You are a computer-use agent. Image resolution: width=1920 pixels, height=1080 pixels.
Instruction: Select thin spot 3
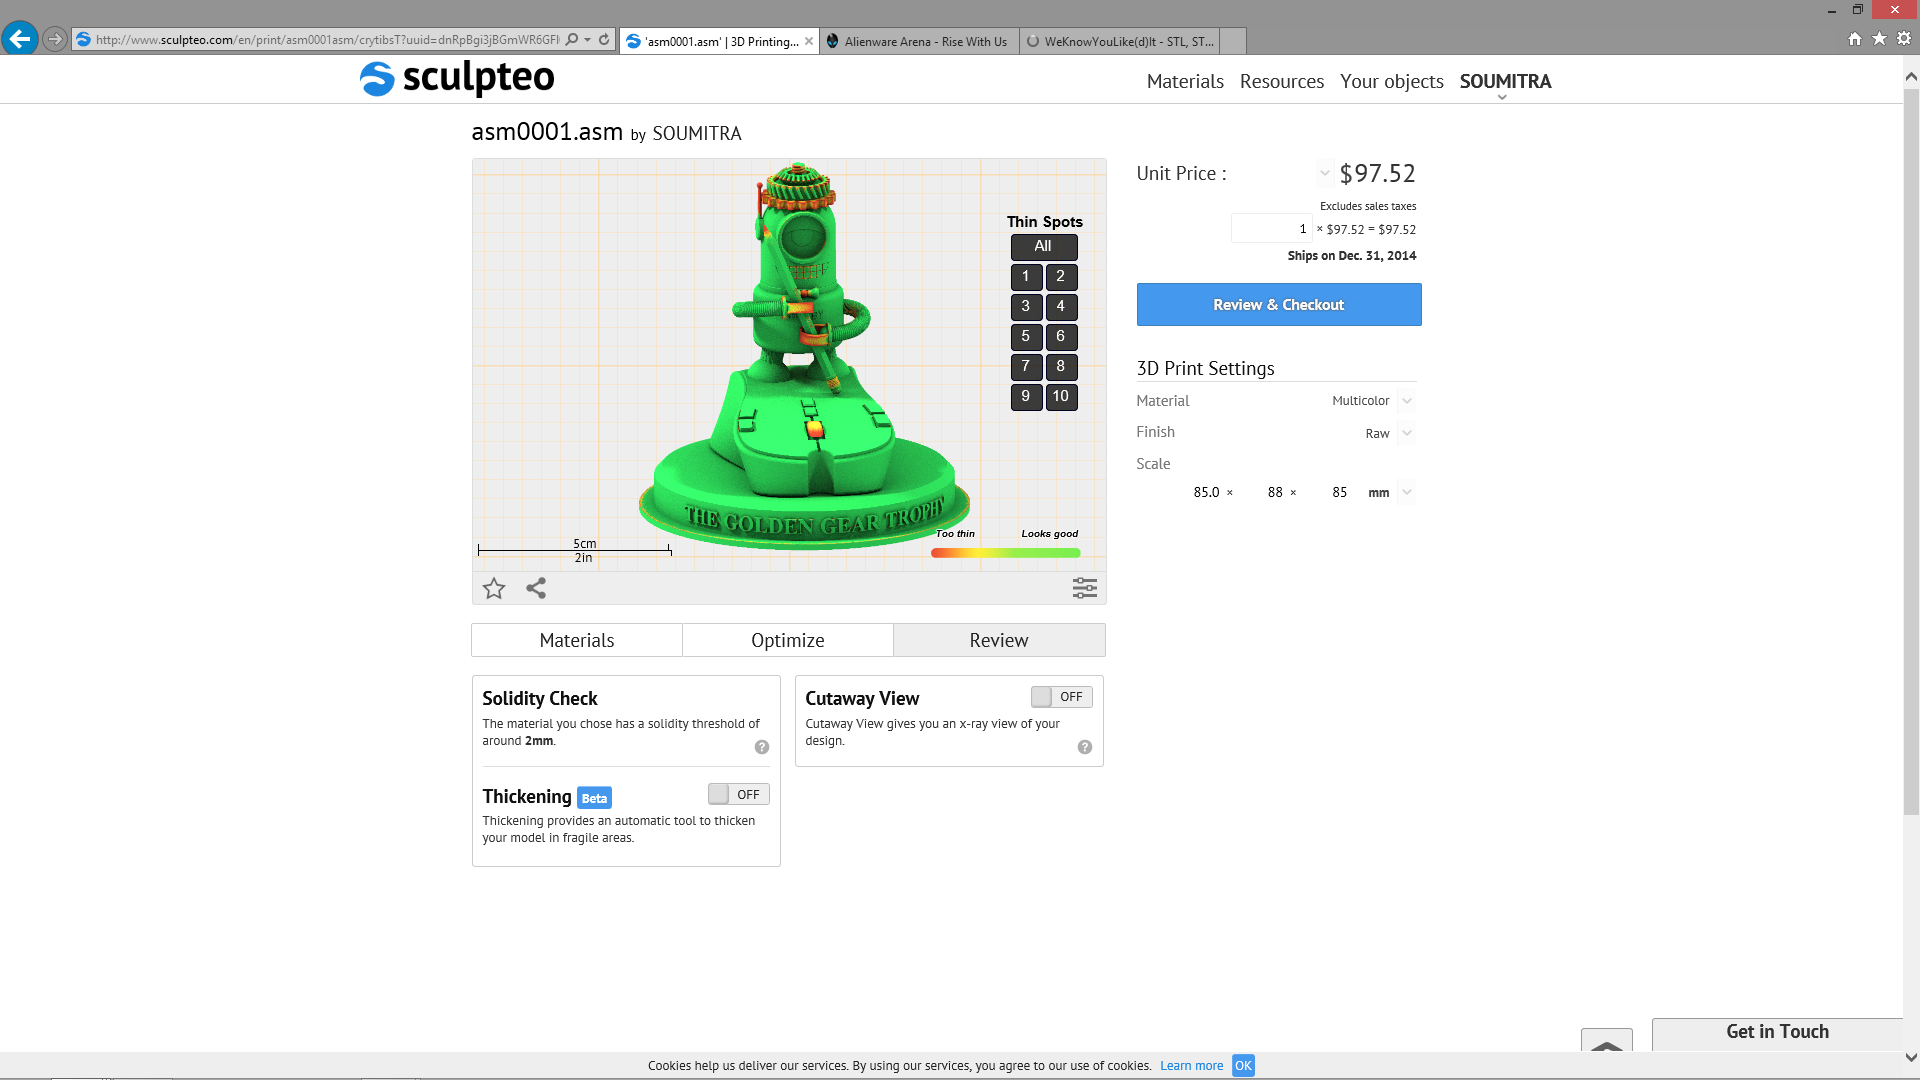click(1026, 307)
